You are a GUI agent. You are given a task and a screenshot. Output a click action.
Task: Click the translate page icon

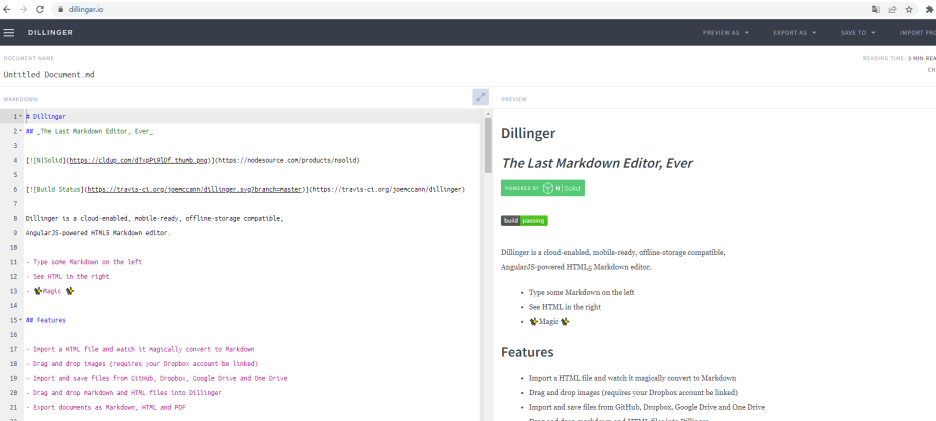[876, 9]
